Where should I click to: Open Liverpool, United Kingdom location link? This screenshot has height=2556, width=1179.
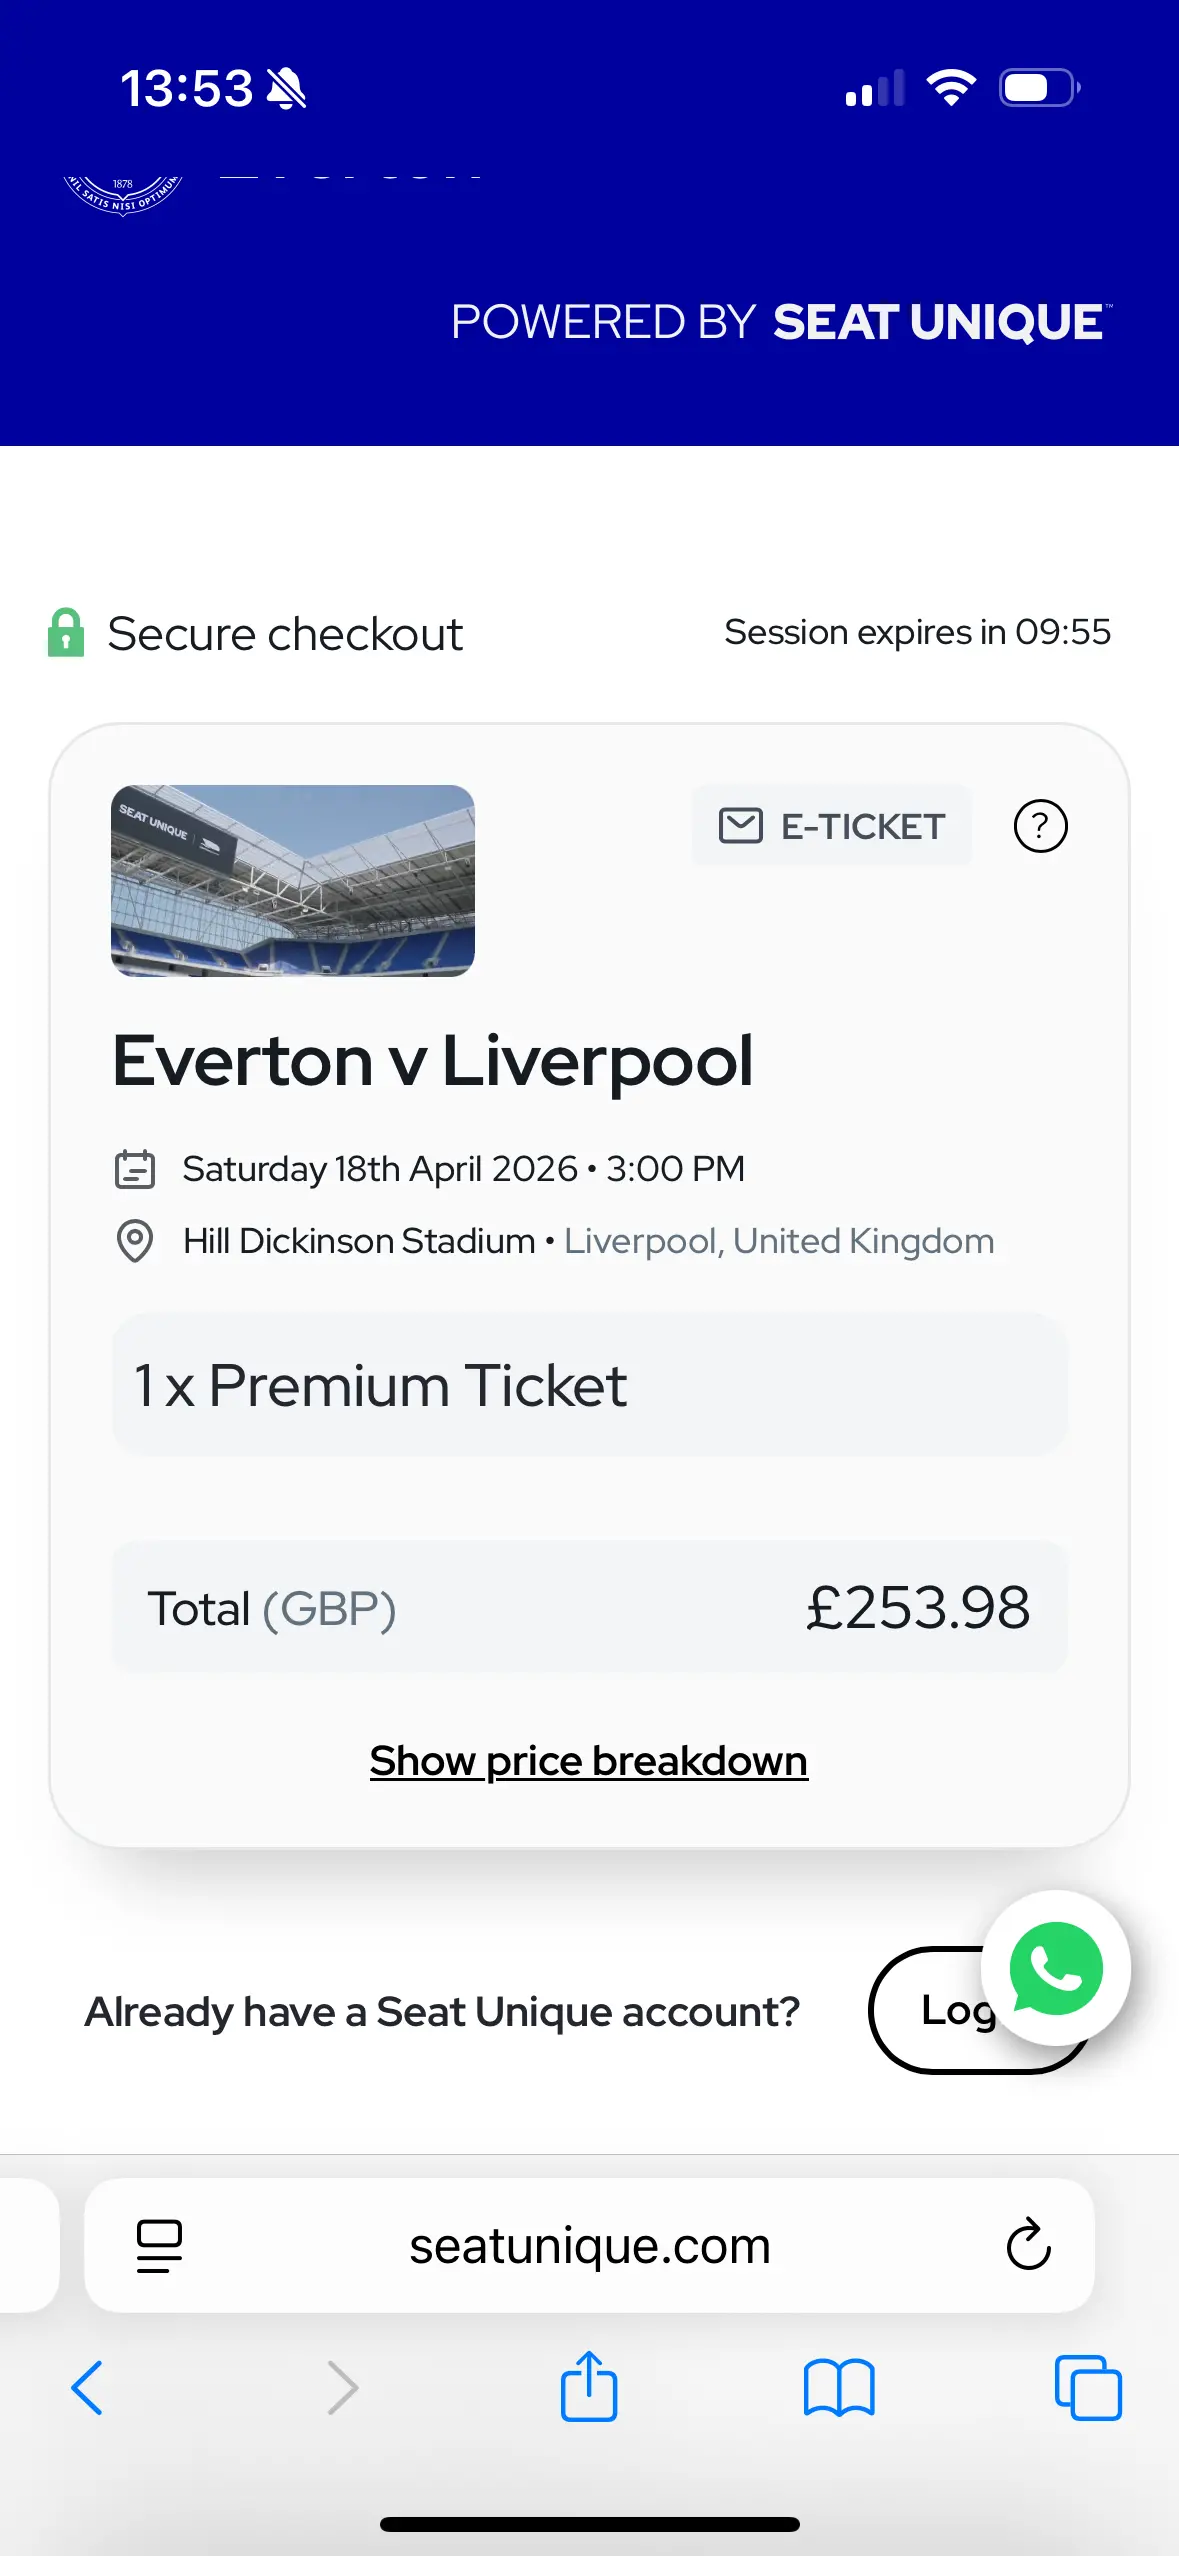tap(779, 1241)
